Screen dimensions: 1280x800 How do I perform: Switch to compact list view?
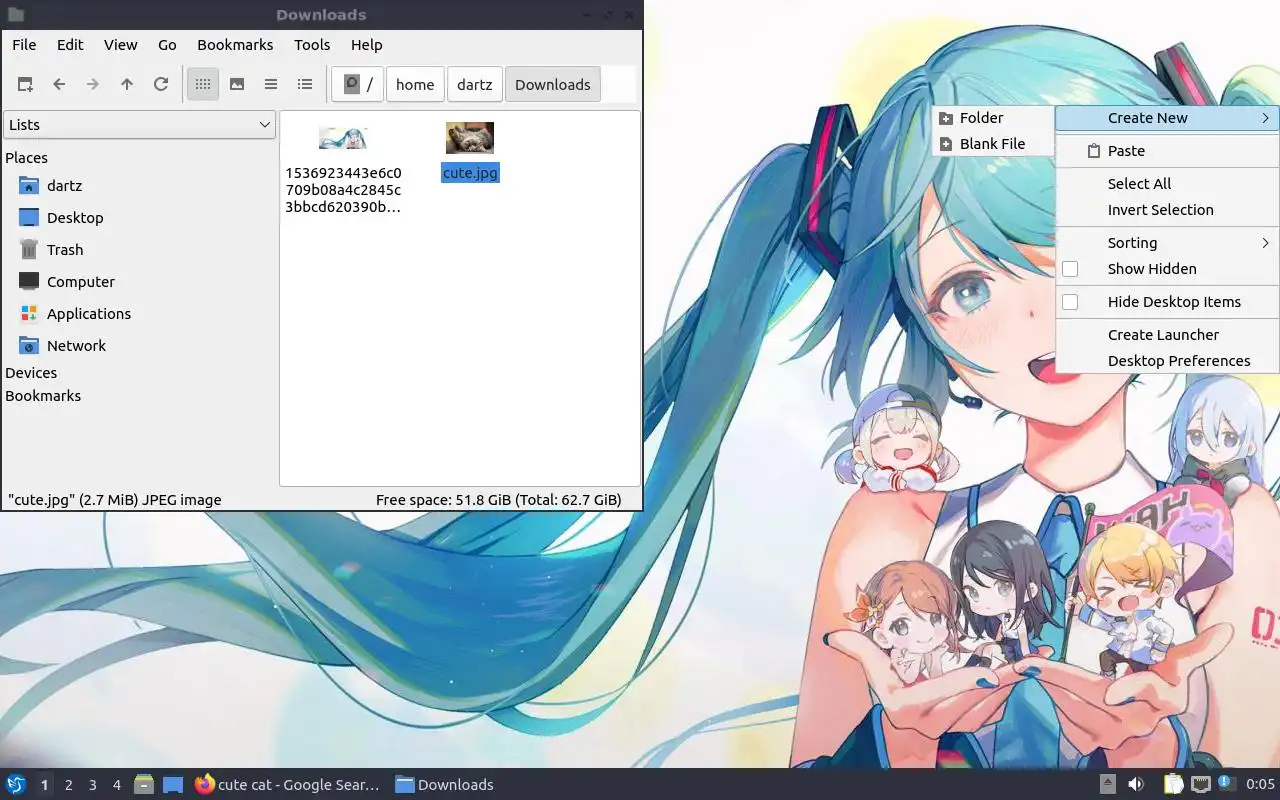click(x=271, y=85)
